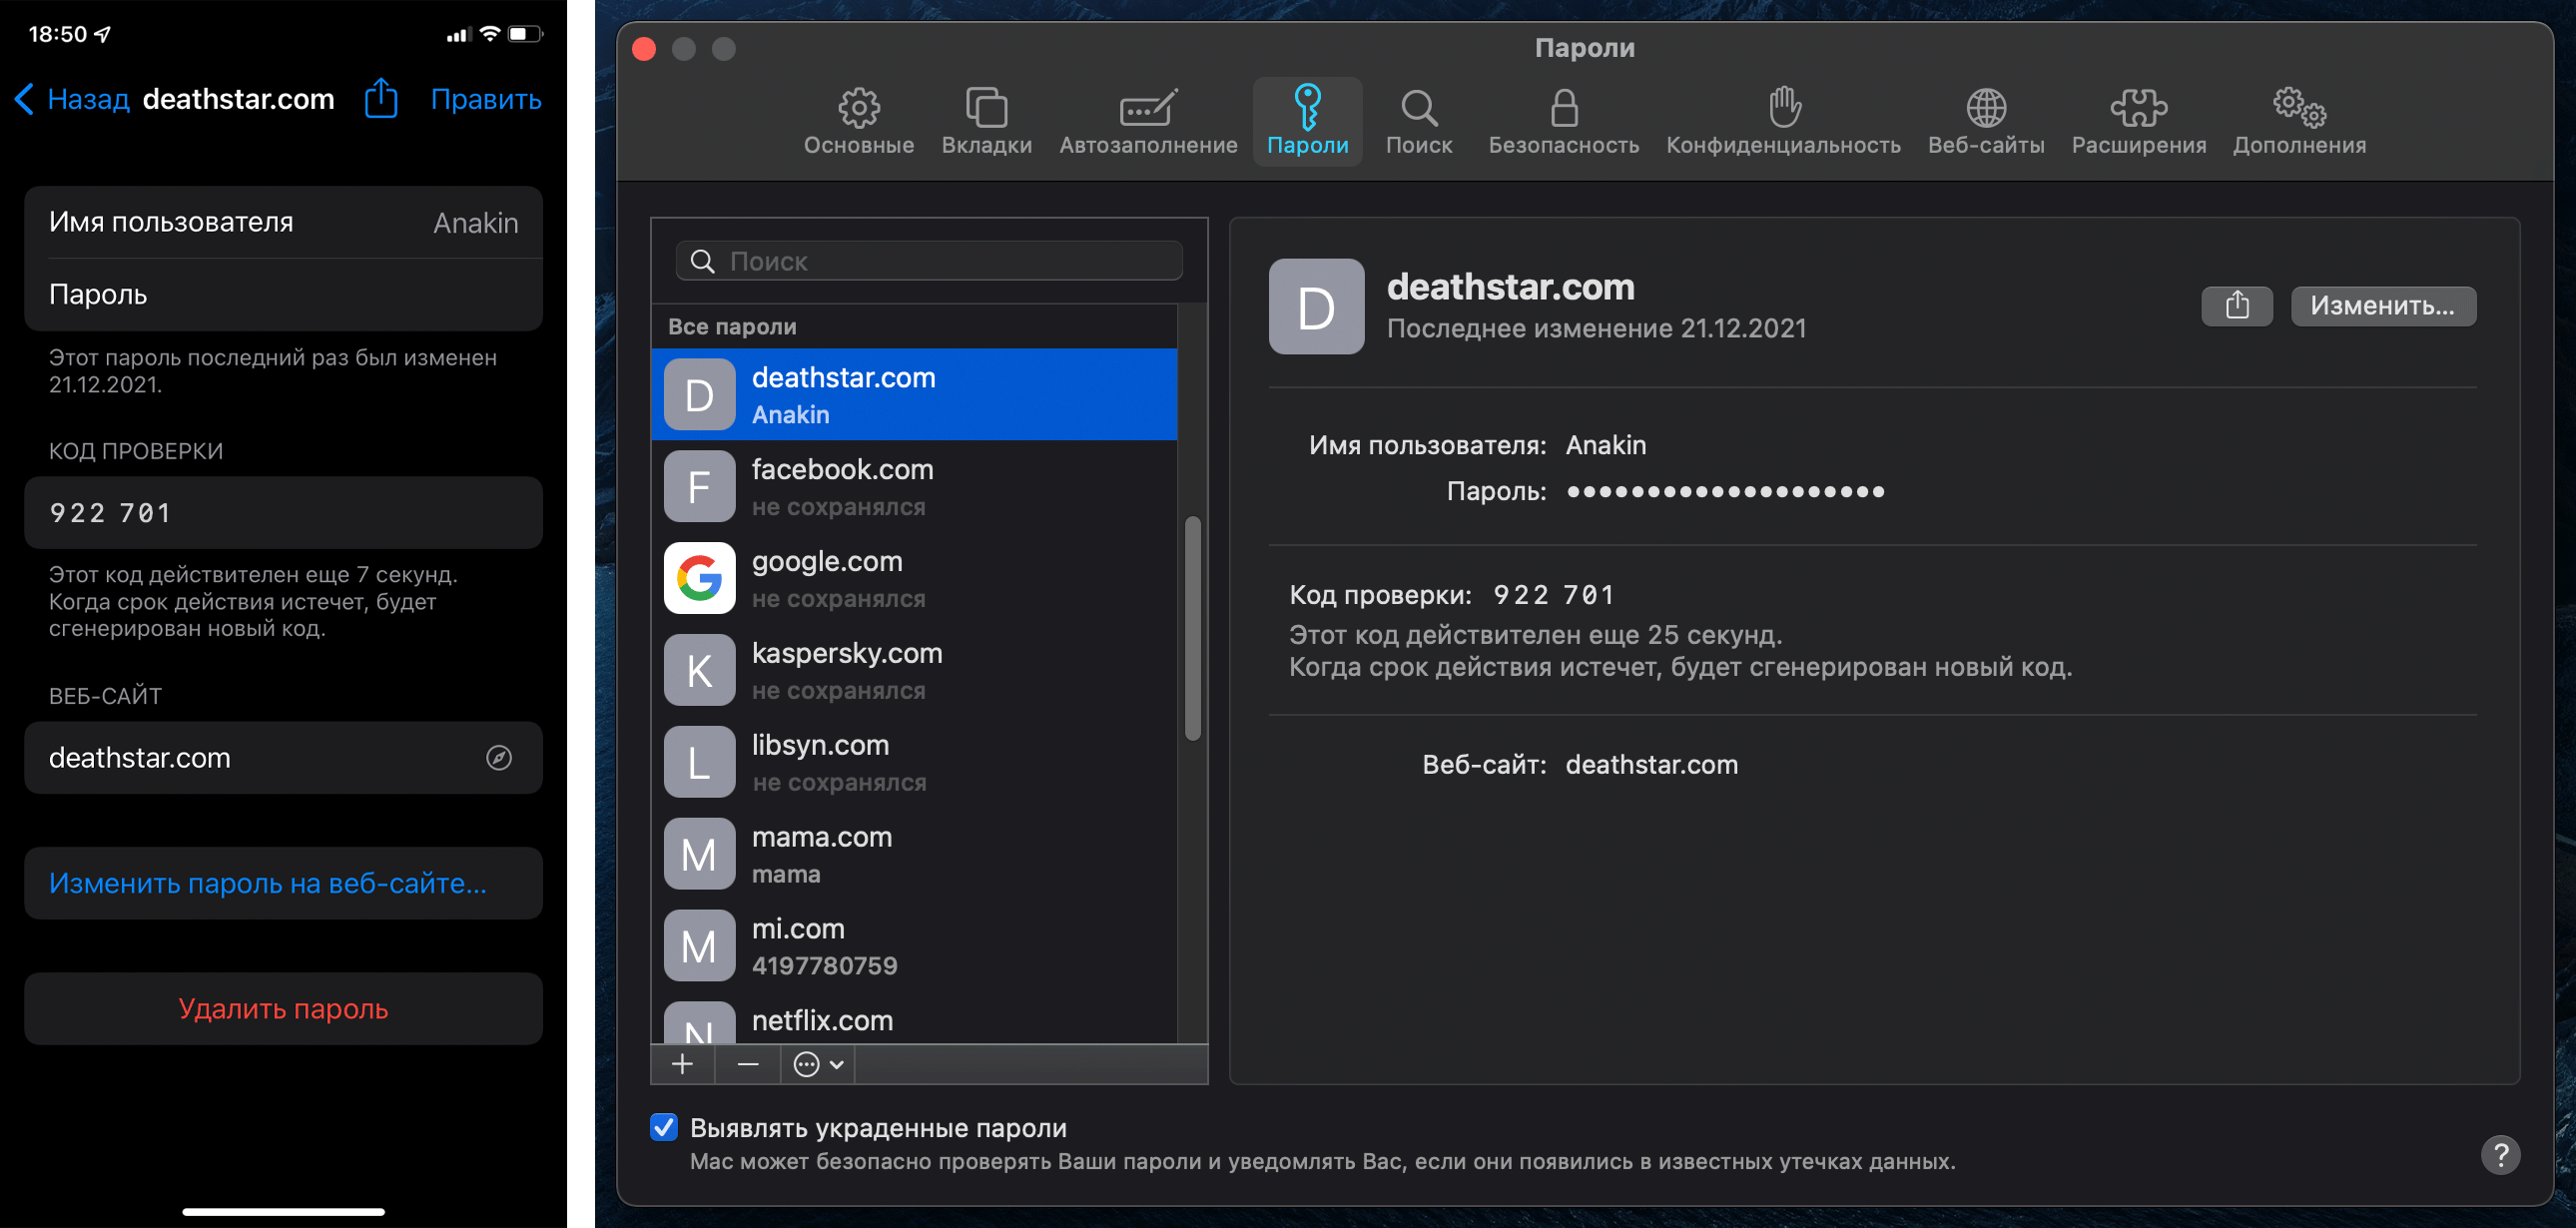Click the iPhone Wi-Fi status icon
This screenshot has width=2576, height=1228.
tap(489, 34)
